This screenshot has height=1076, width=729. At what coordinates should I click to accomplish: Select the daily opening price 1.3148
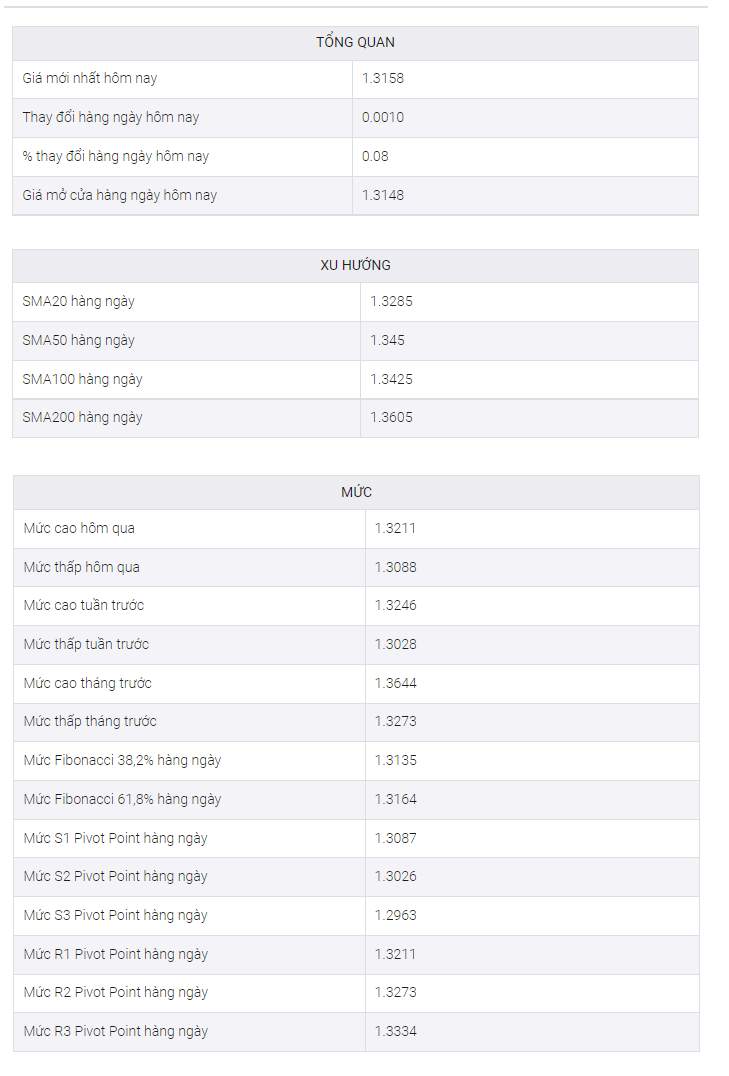click(x=383, y=196)
